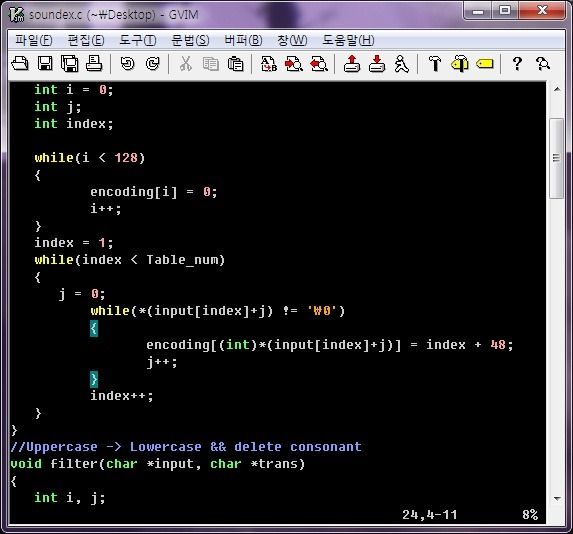
Task: Click the scrollbar down arrow
Action: tap(557, 499)
